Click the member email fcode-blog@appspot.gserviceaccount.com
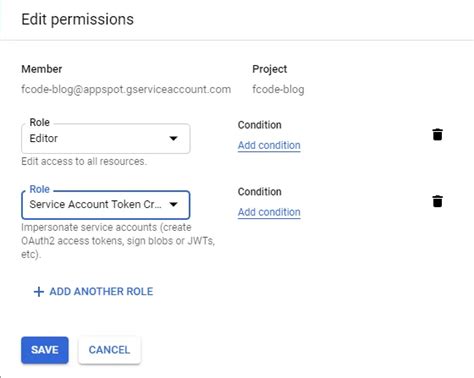 126,90
